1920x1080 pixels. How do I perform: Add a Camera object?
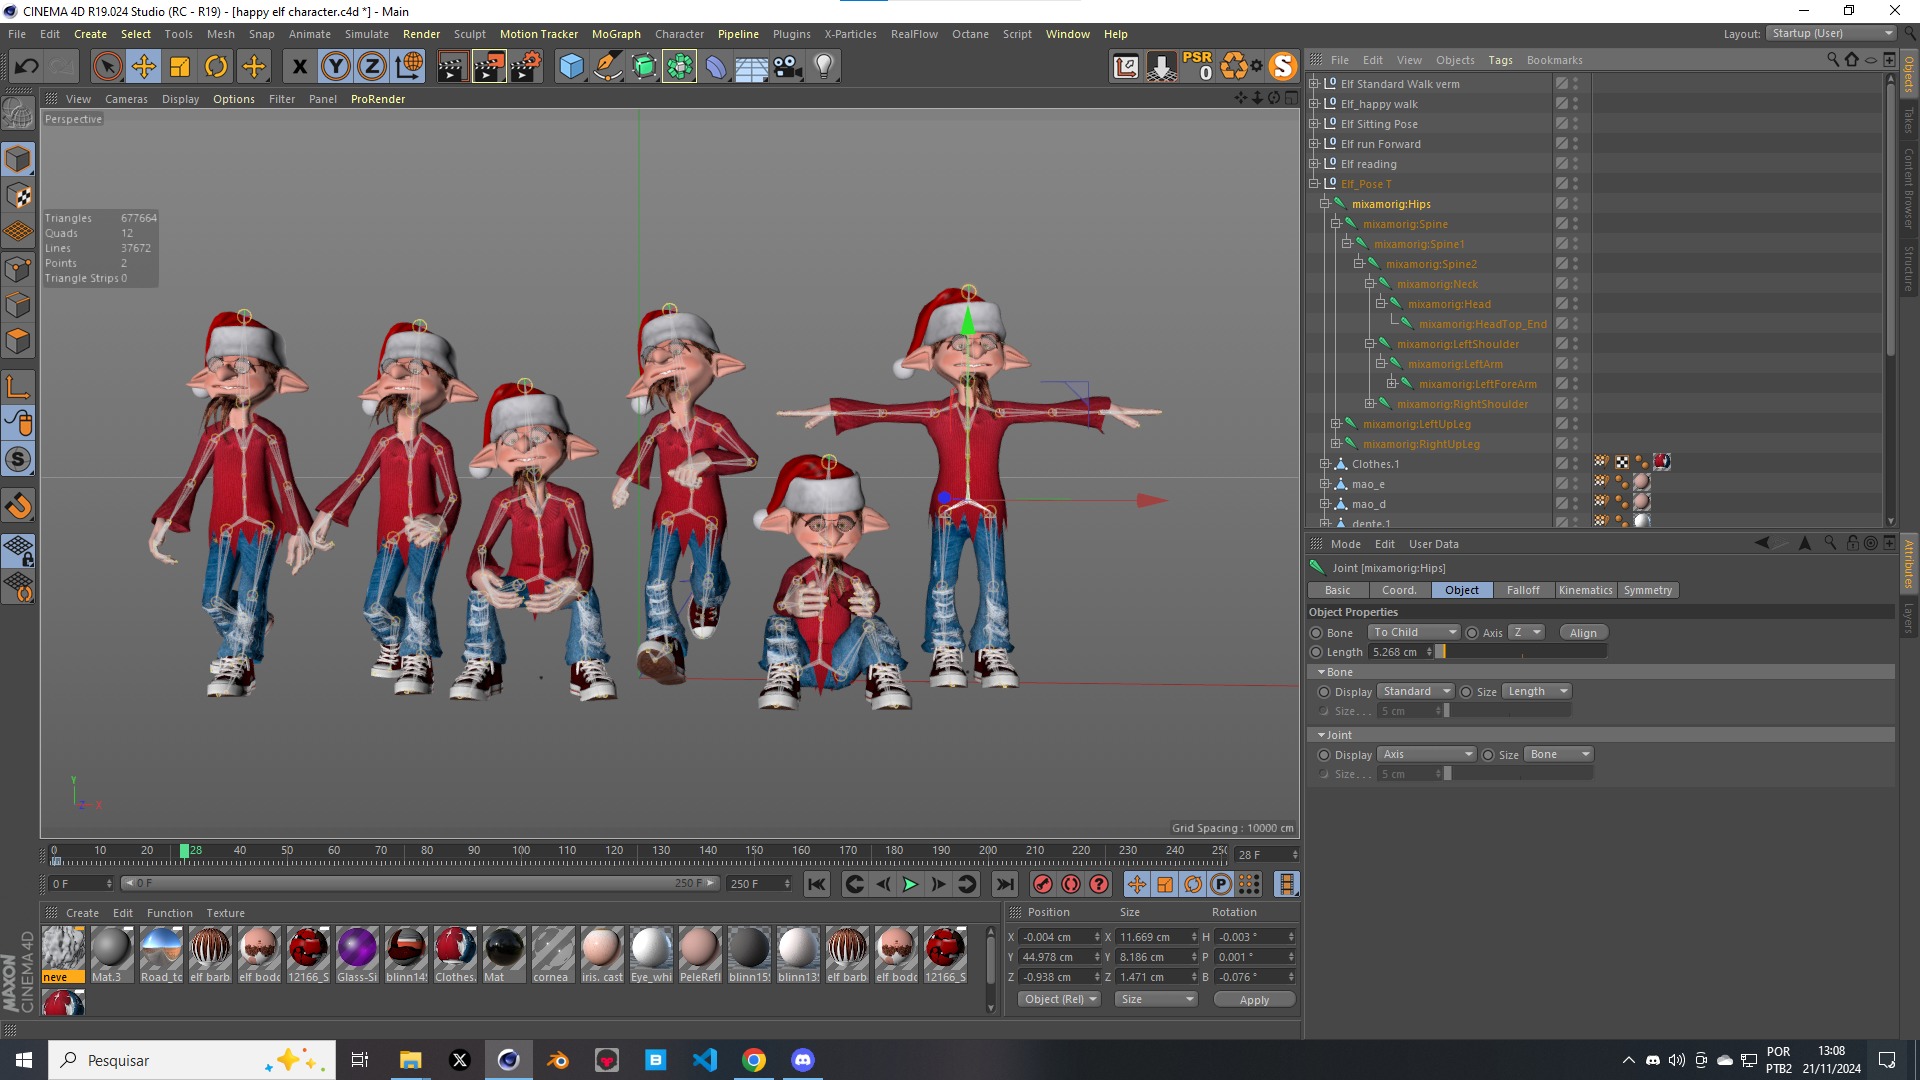click(x=788, y=67)
